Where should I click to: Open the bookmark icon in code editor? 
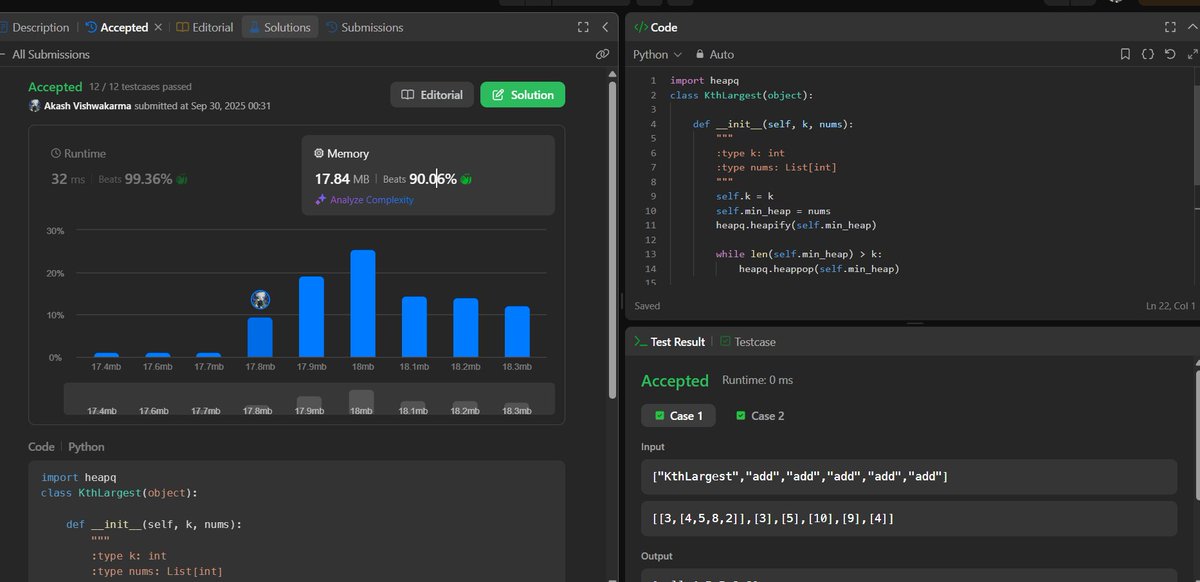1127,54
